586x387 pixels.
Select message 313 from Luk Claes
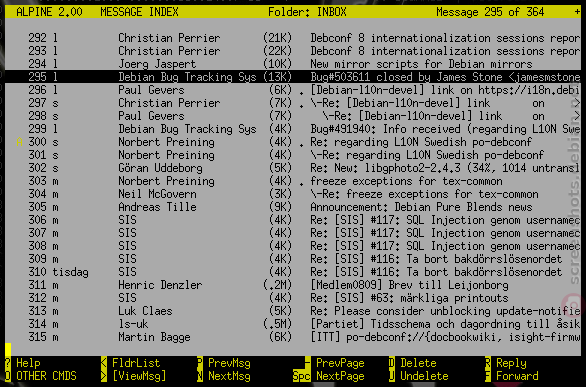pyautogui.click(x=293, y=311)
